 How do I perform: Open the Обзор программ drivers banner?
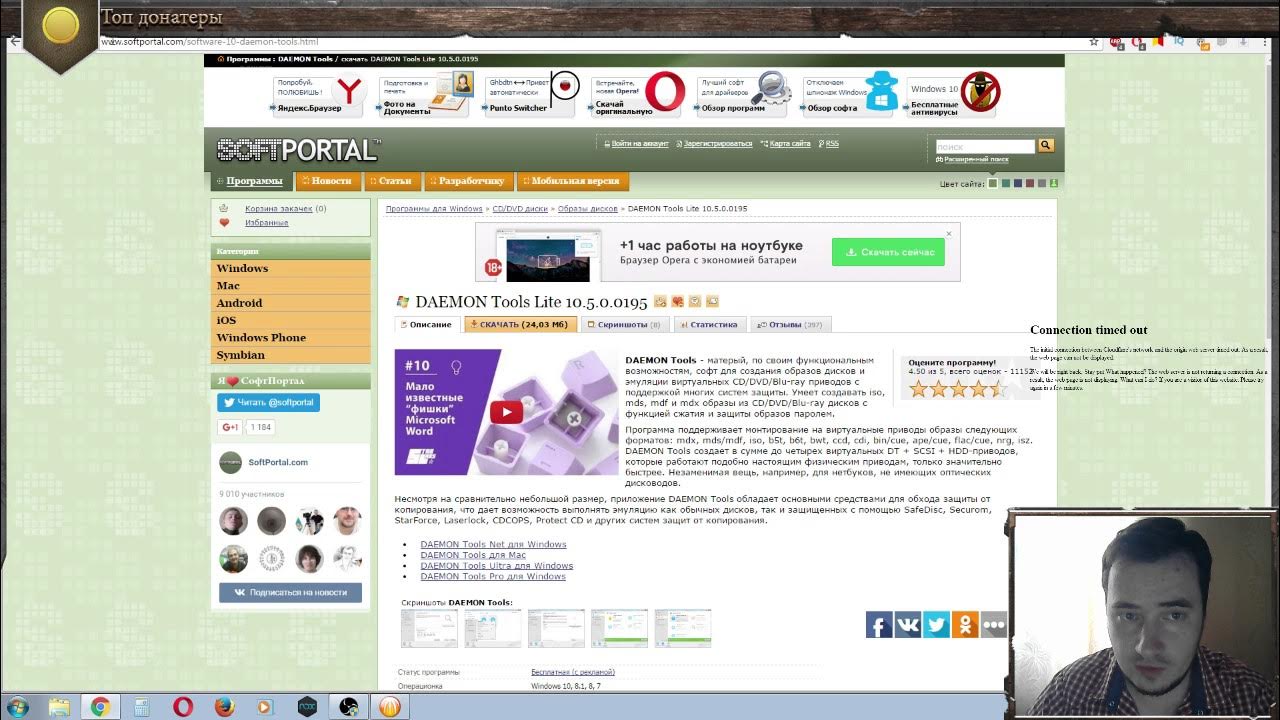click(743, 95)
